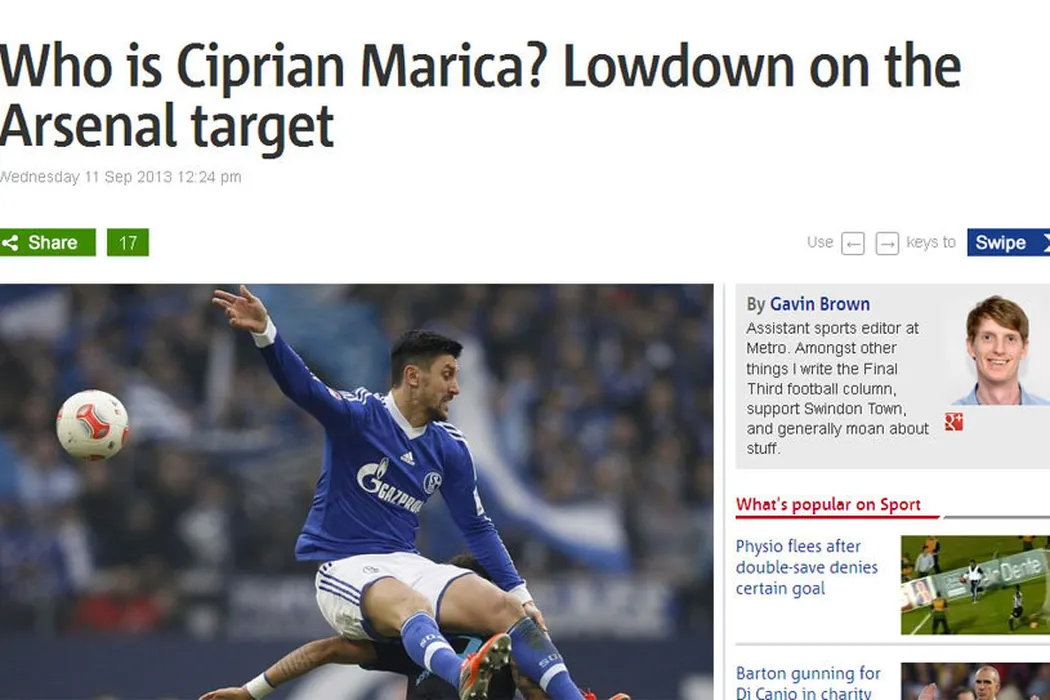The height and width of the screenshot is (700, 1050).
Task: Click the green Share button
Action: click(x=48, y=242)
